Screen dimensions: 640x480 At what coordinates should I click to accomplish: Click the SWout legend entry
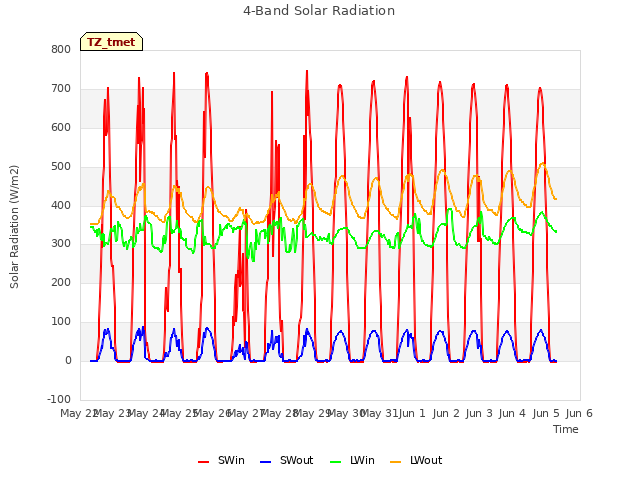[x=287, y=460]
